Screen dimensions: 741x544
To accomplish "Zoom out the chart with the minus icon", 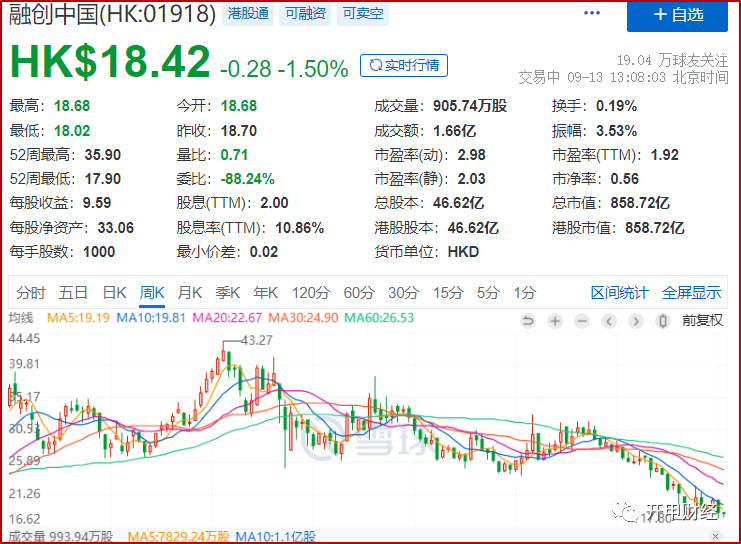I will pyautogui.click(x=582, y=321).
